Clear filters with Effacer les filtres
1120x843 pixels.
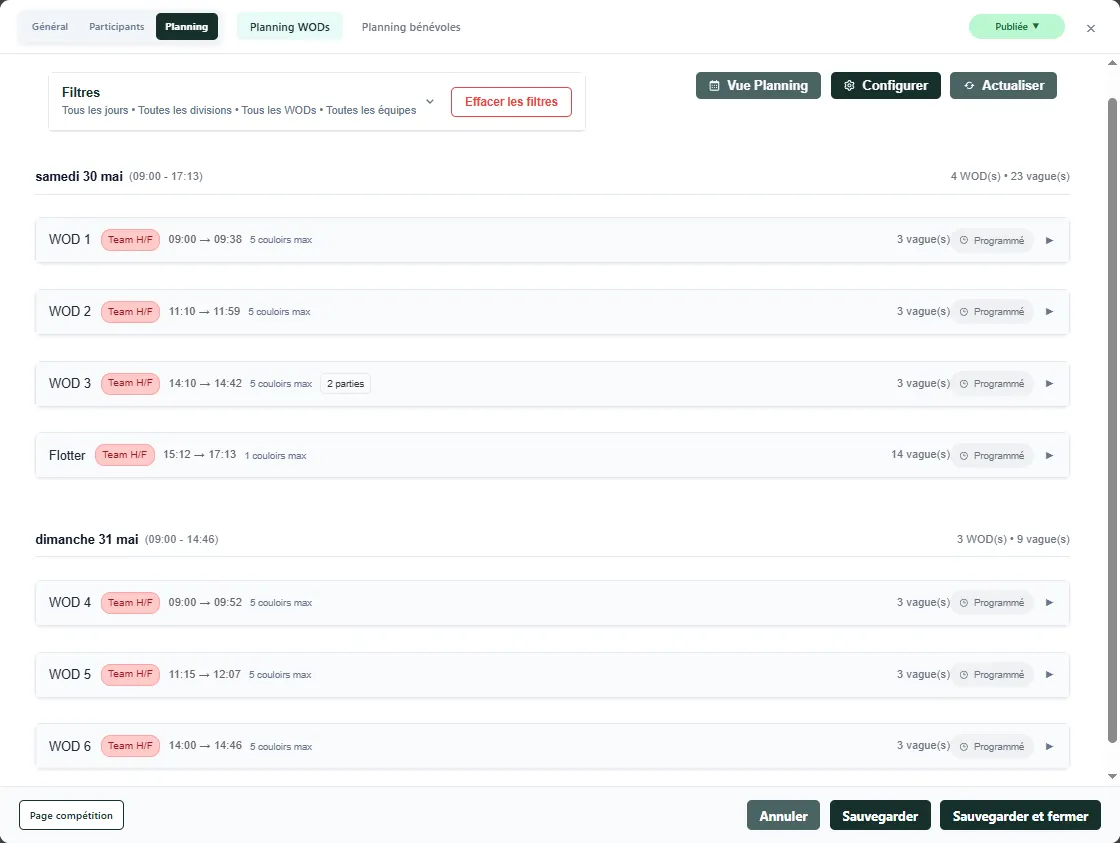(511, 101)
